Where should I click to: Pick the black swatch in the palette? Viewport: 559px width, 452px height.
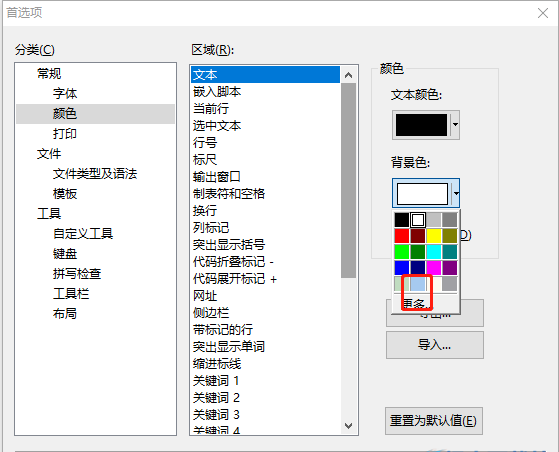401,220
